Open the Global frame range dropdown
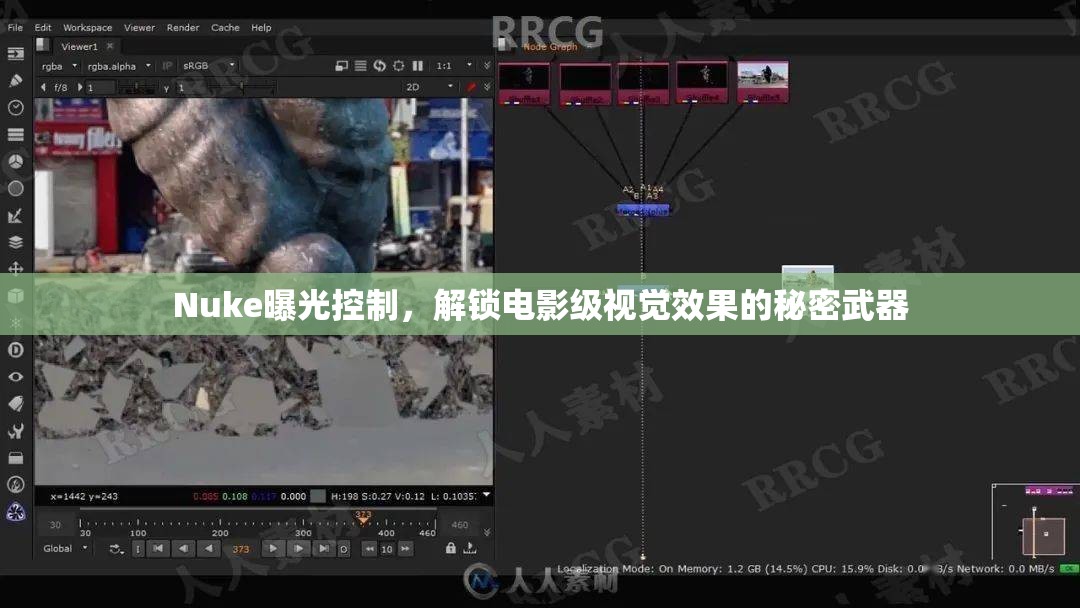Screen dimensions: 1080x608 [x=65, y=549]
